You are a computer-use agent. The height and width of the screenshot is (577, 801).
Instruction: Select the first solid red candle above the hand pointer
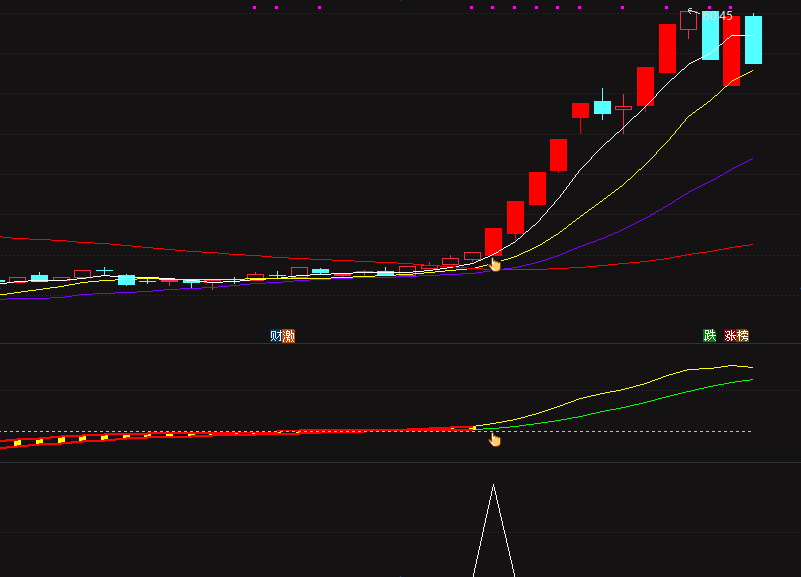point(493,242)
